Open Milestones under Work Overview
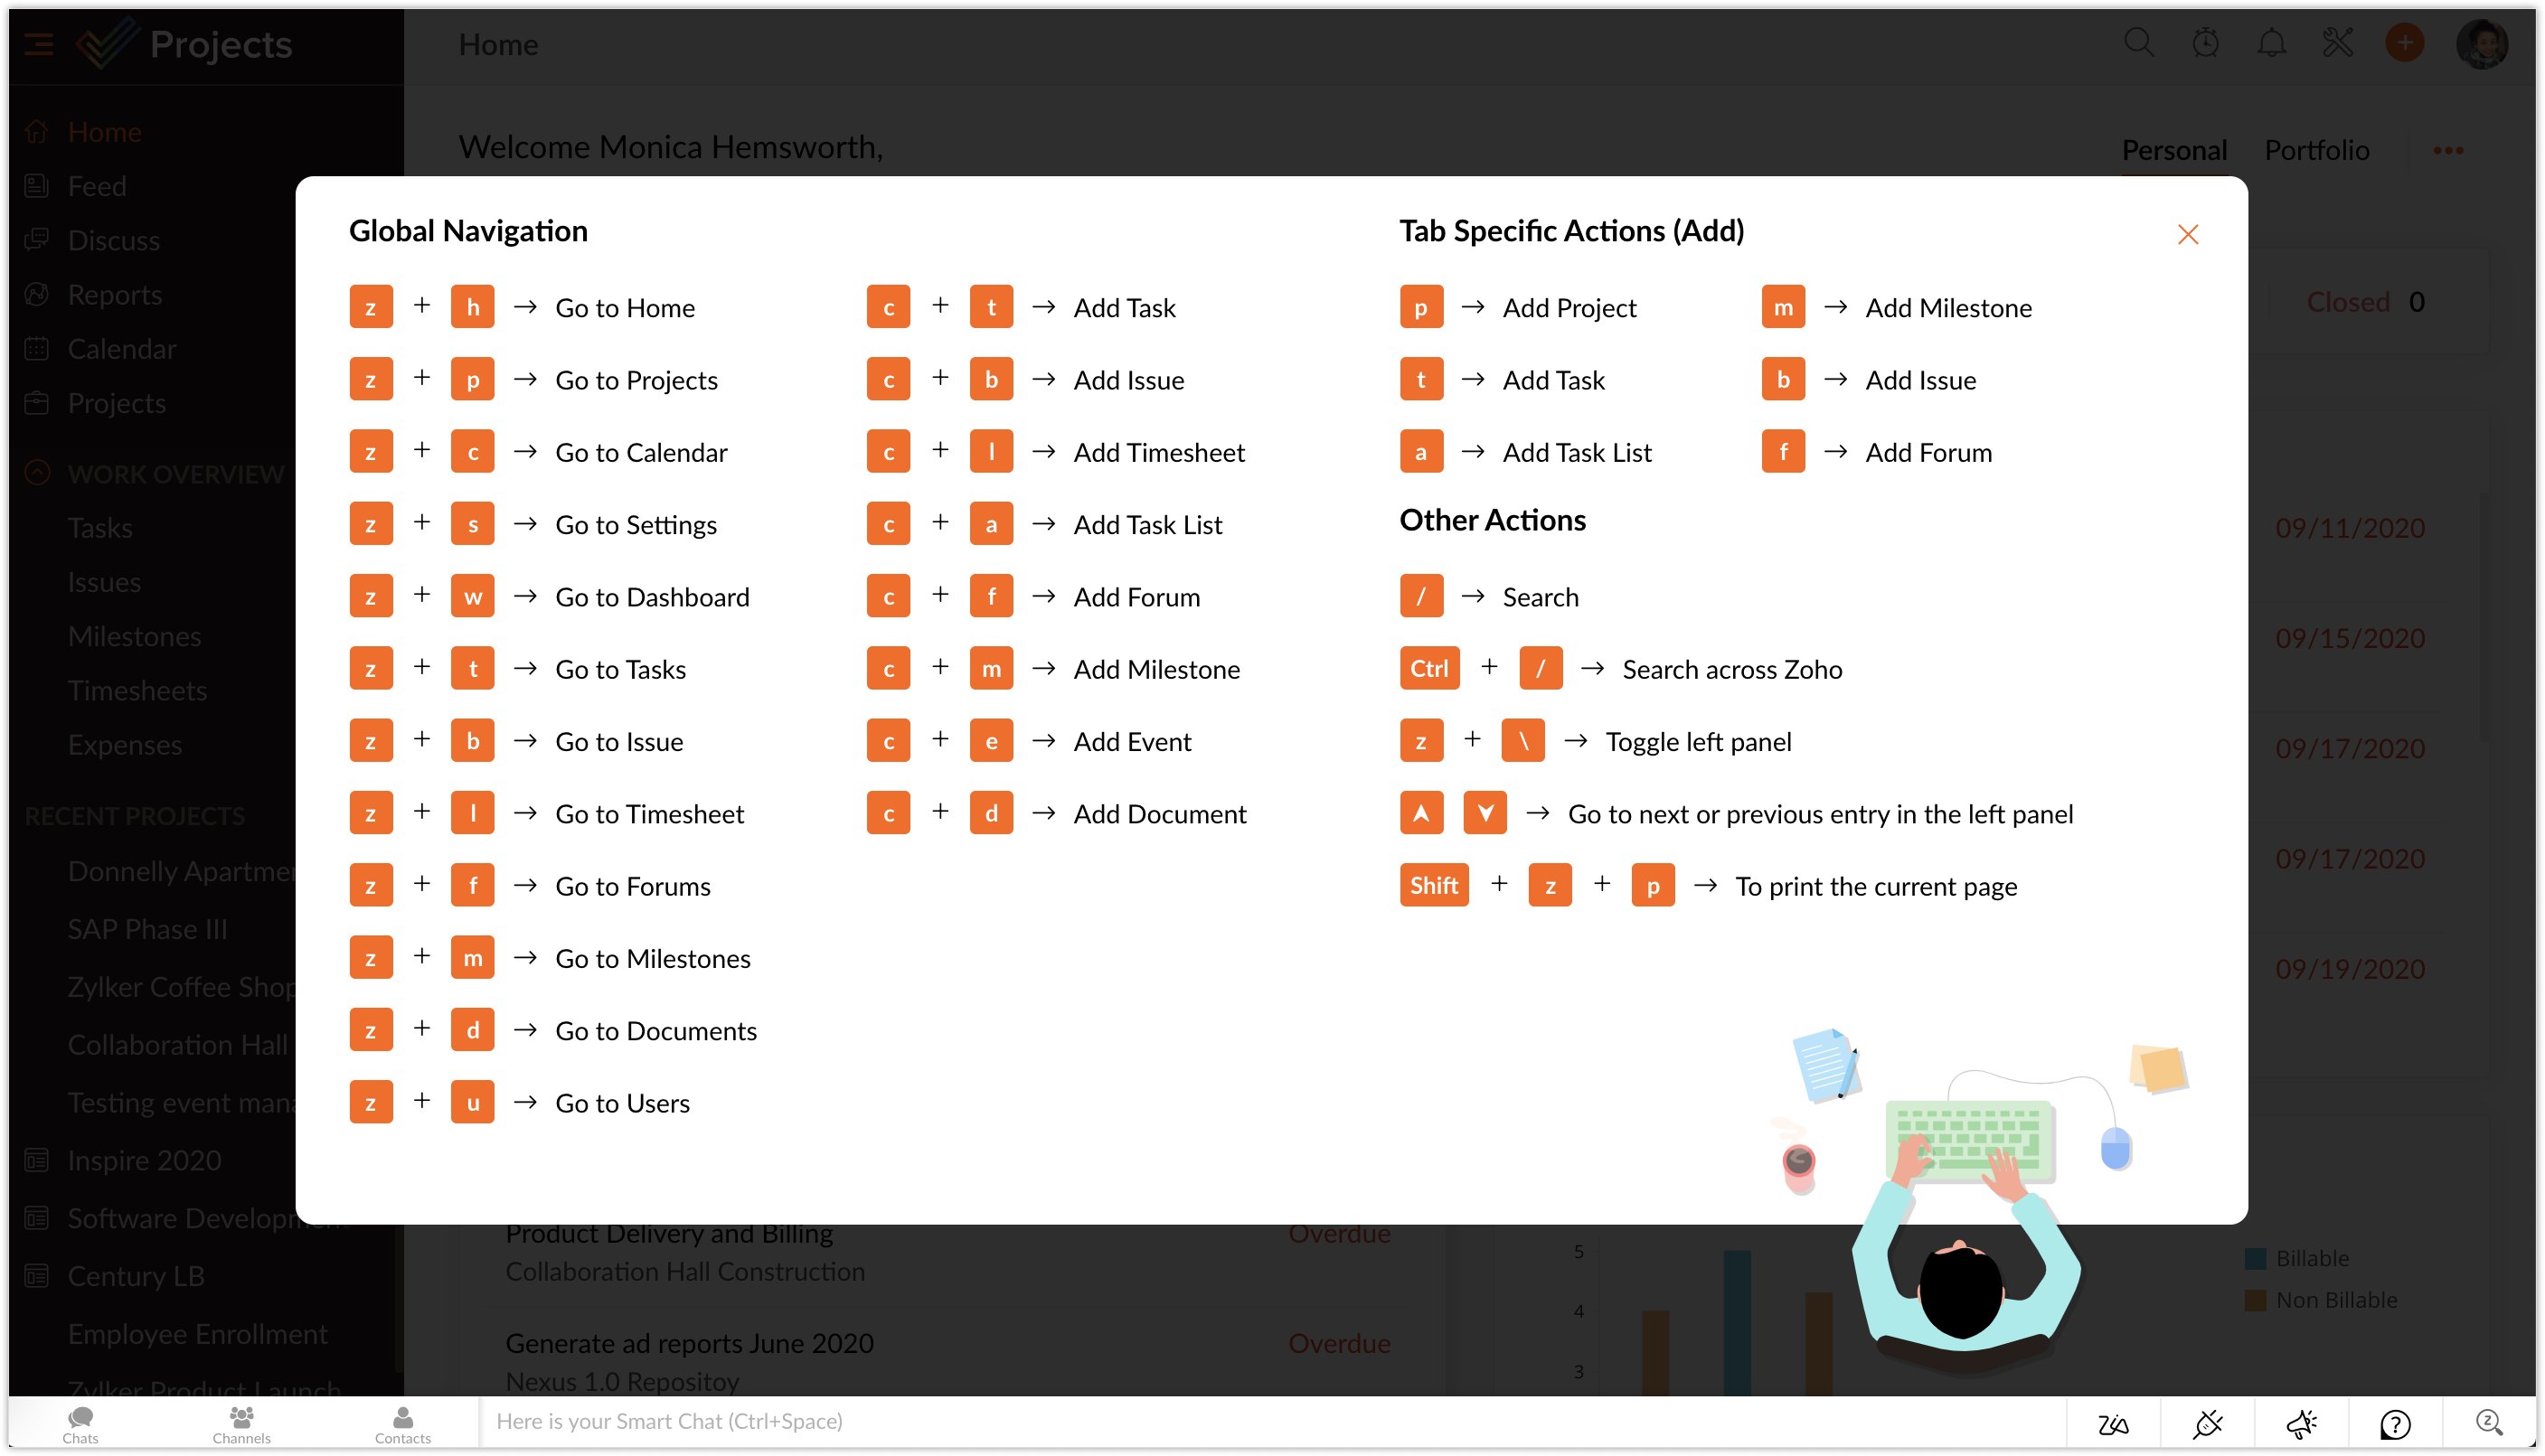Screen dimensions: 2545x1456 134,636
